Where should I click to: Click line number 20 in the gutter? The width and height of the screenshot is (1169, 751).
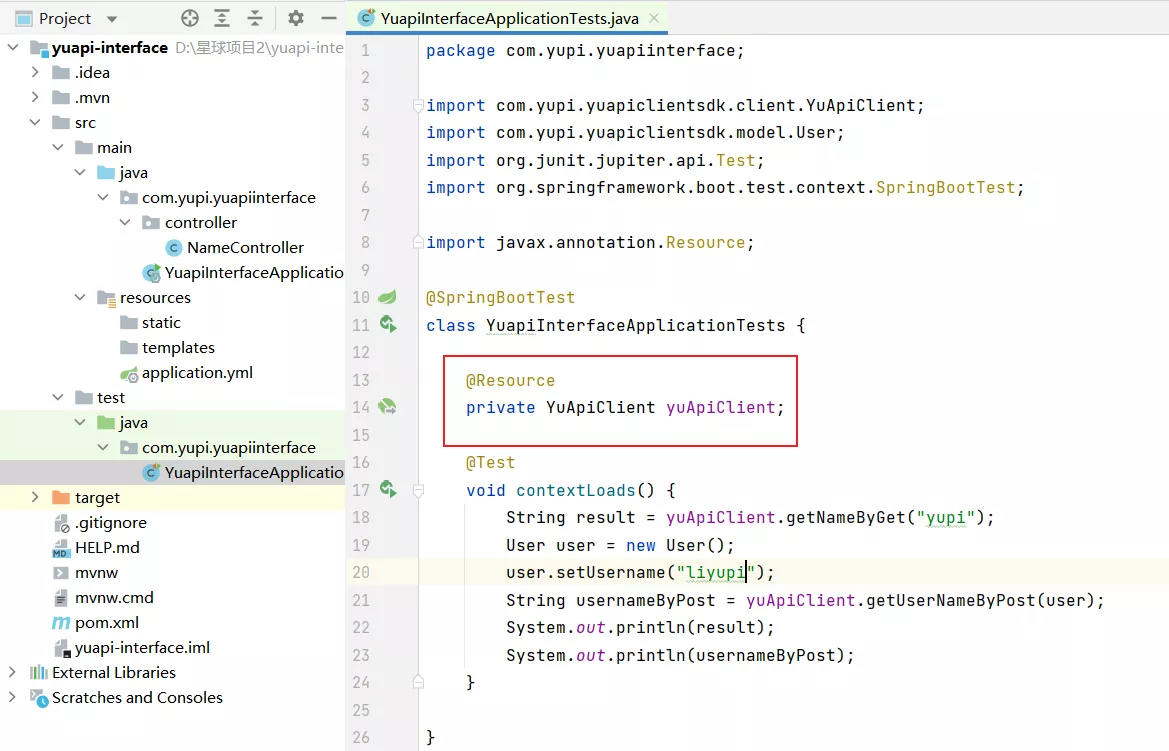[361, 572]
